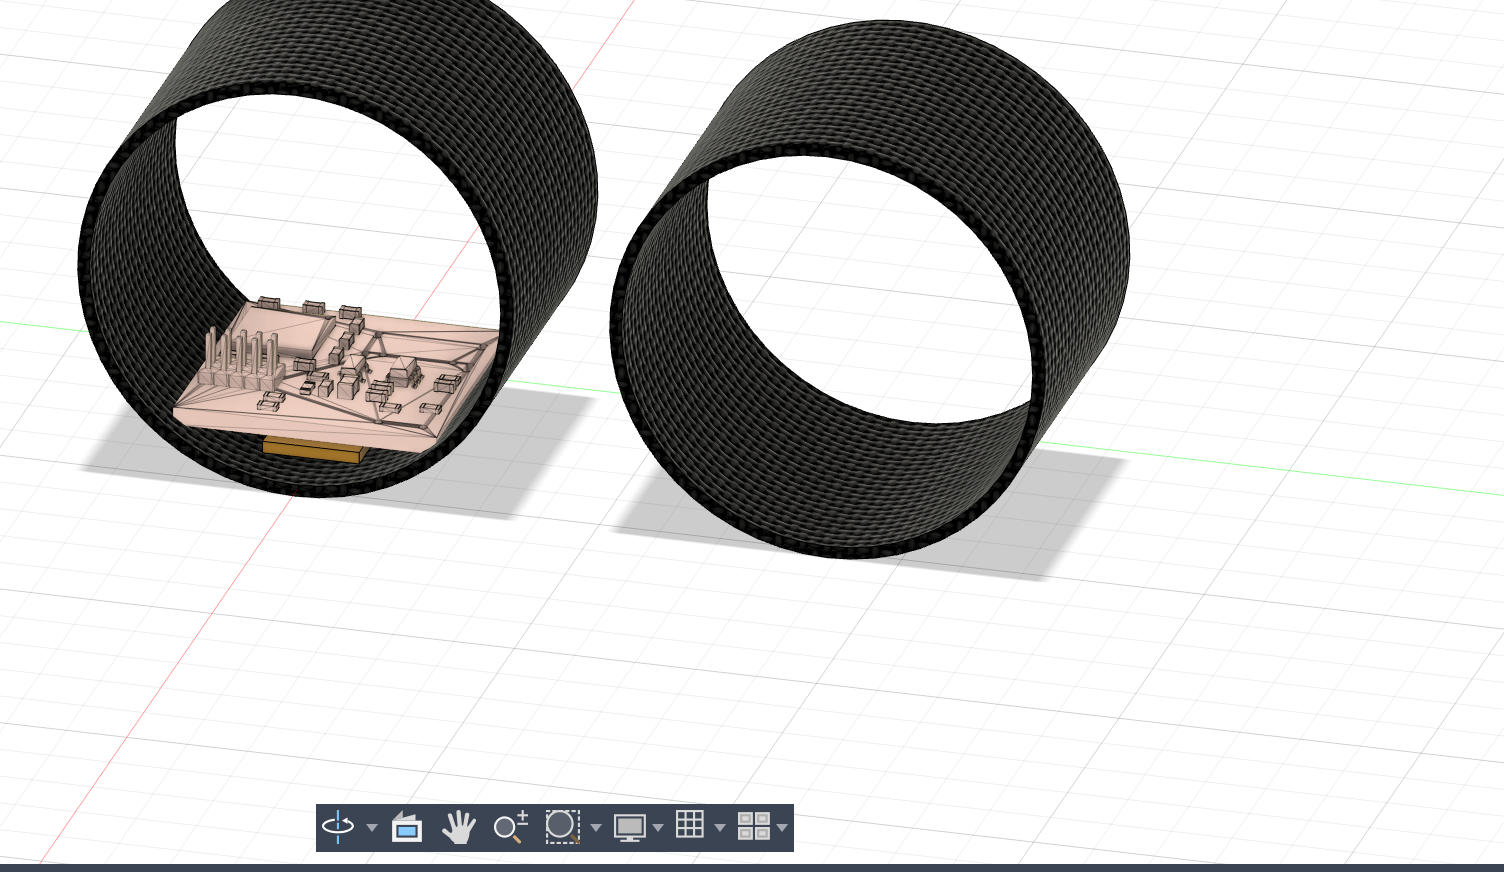Select the Pan tool

(458, 827)
